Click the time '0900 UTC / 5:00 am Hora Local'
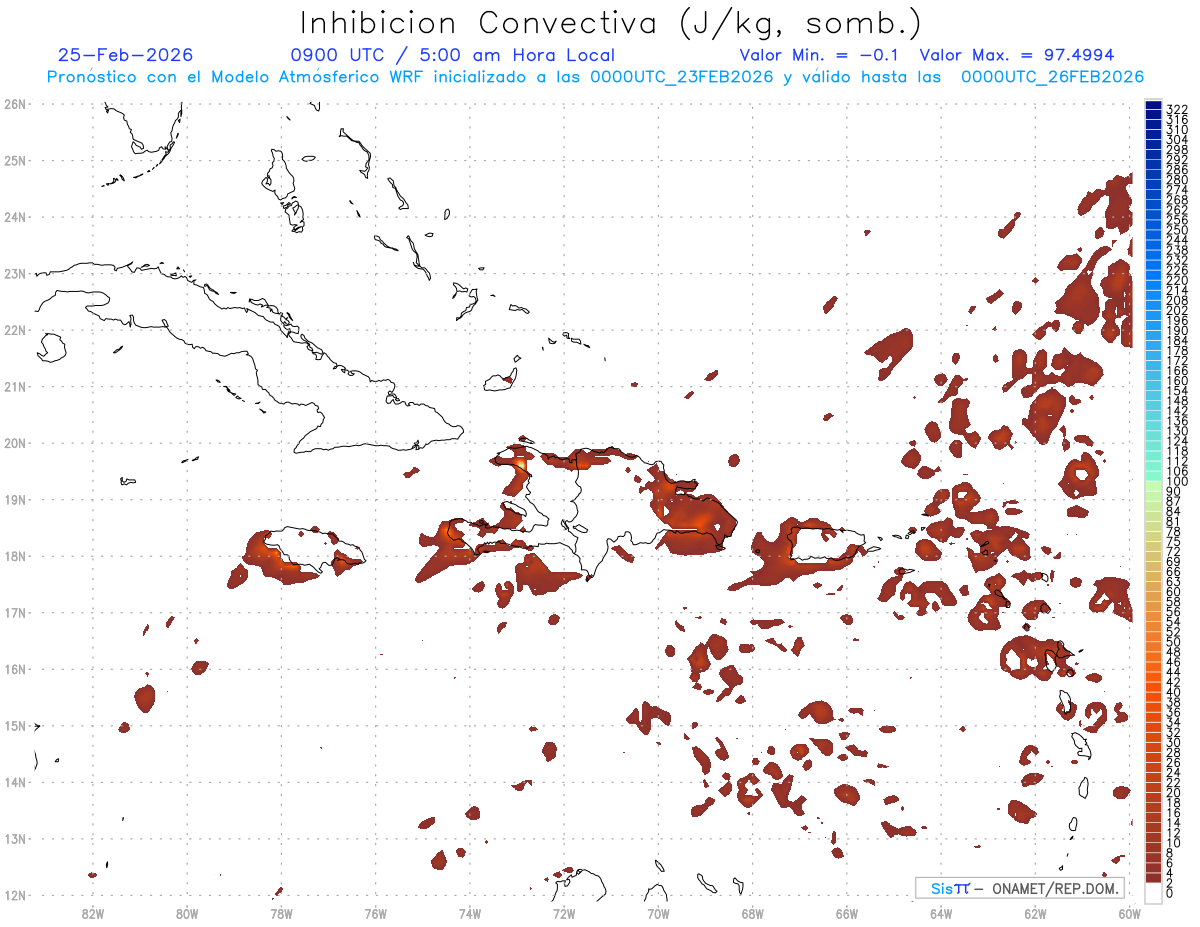This screenshot has width=1200, height=927. point(453,55)
